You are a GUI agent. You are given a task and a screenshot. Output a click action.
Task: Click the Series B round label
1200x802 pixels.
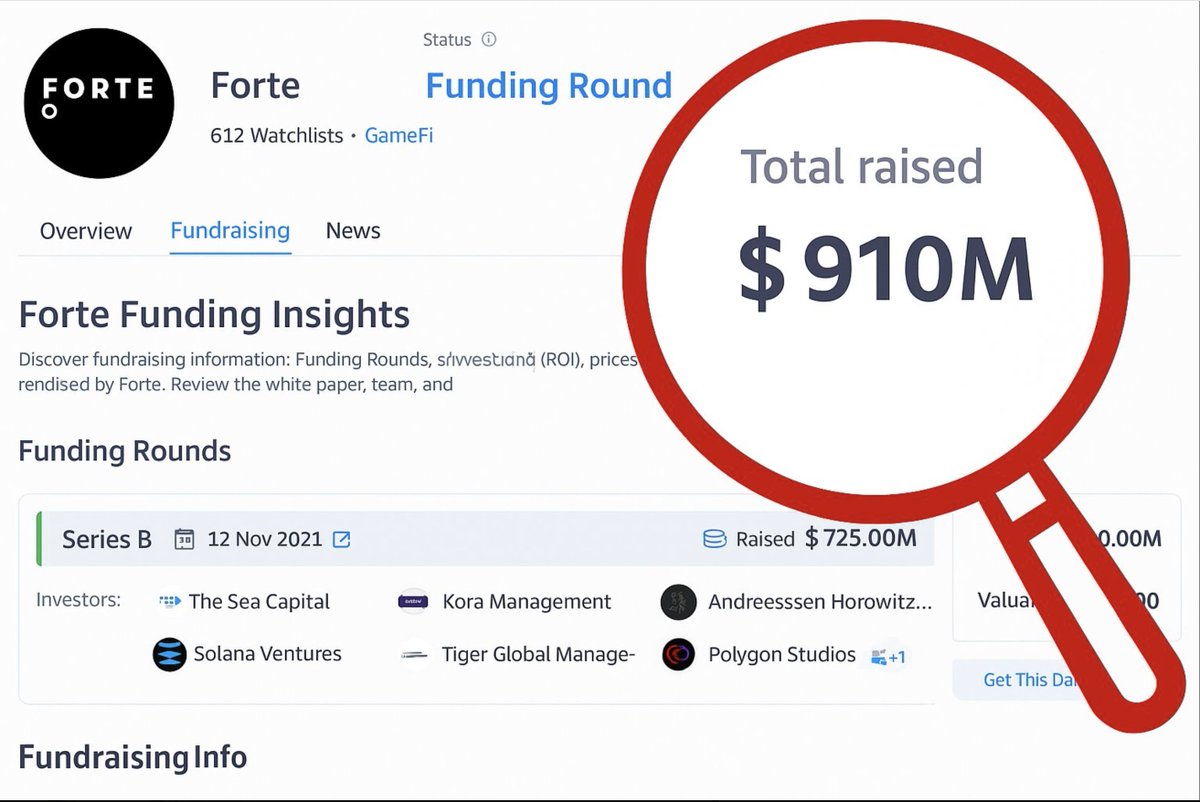pos(107,540)
